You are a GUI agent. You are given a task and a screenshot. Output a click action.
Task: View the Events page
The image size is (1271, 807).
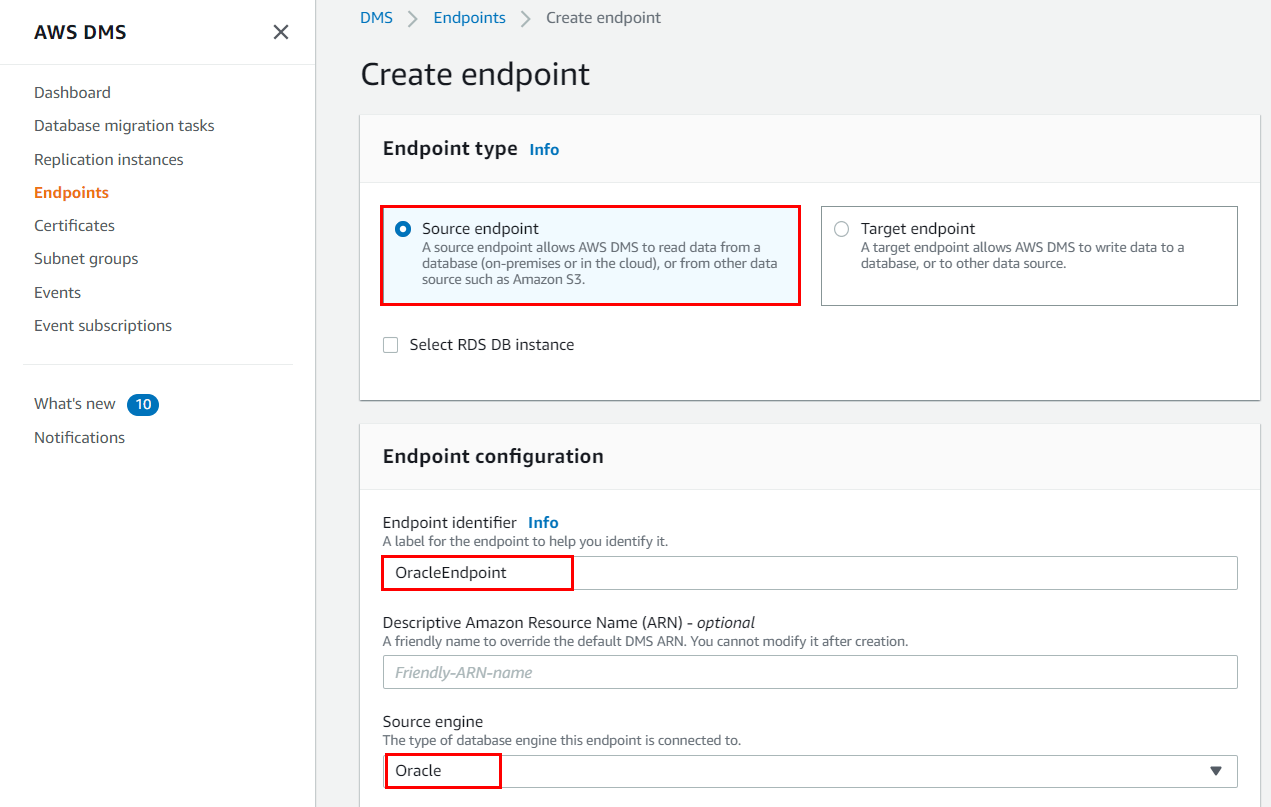pos(57,292)
